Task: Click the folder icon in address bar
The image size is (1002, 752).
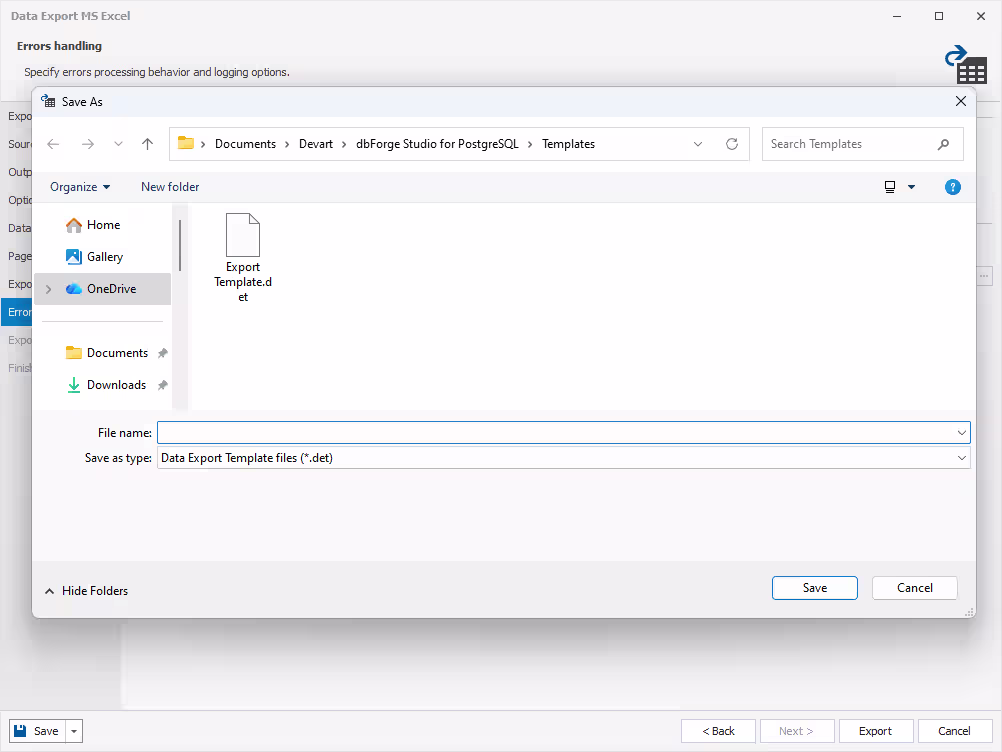Action: (186, 143)
